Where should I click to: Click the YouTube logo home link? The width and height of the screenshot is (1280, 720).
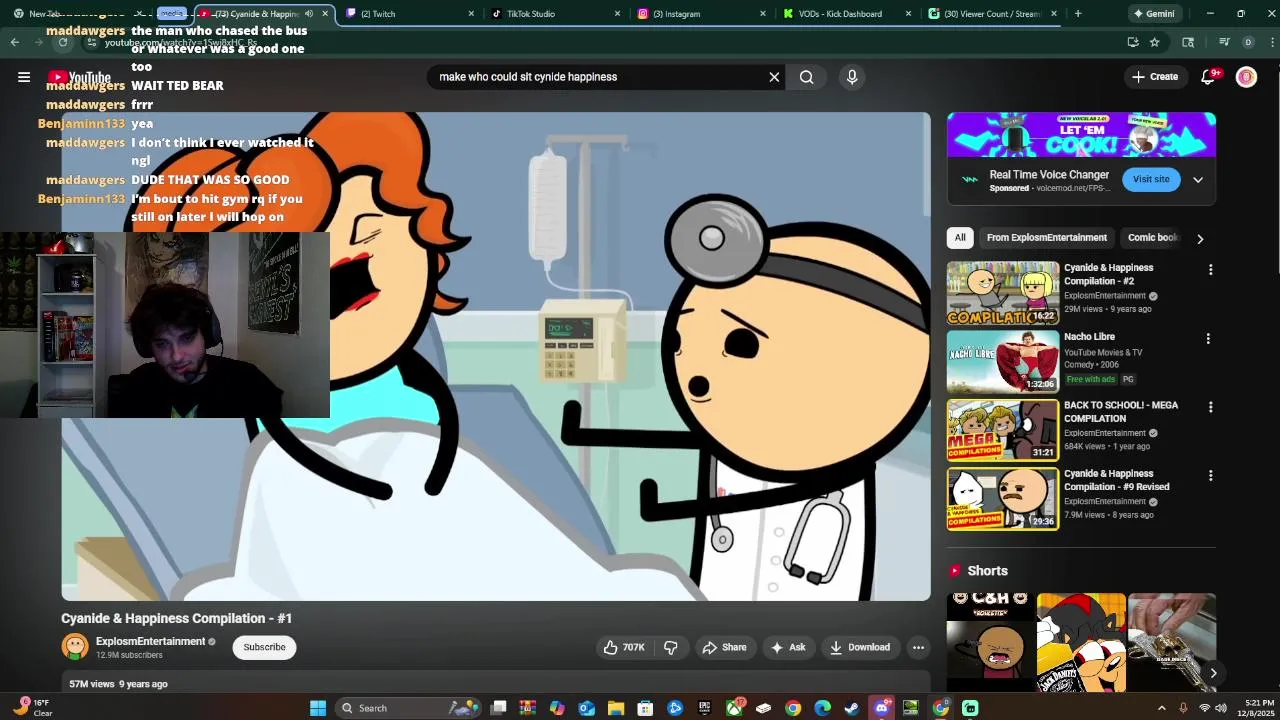tap(79, 77)
